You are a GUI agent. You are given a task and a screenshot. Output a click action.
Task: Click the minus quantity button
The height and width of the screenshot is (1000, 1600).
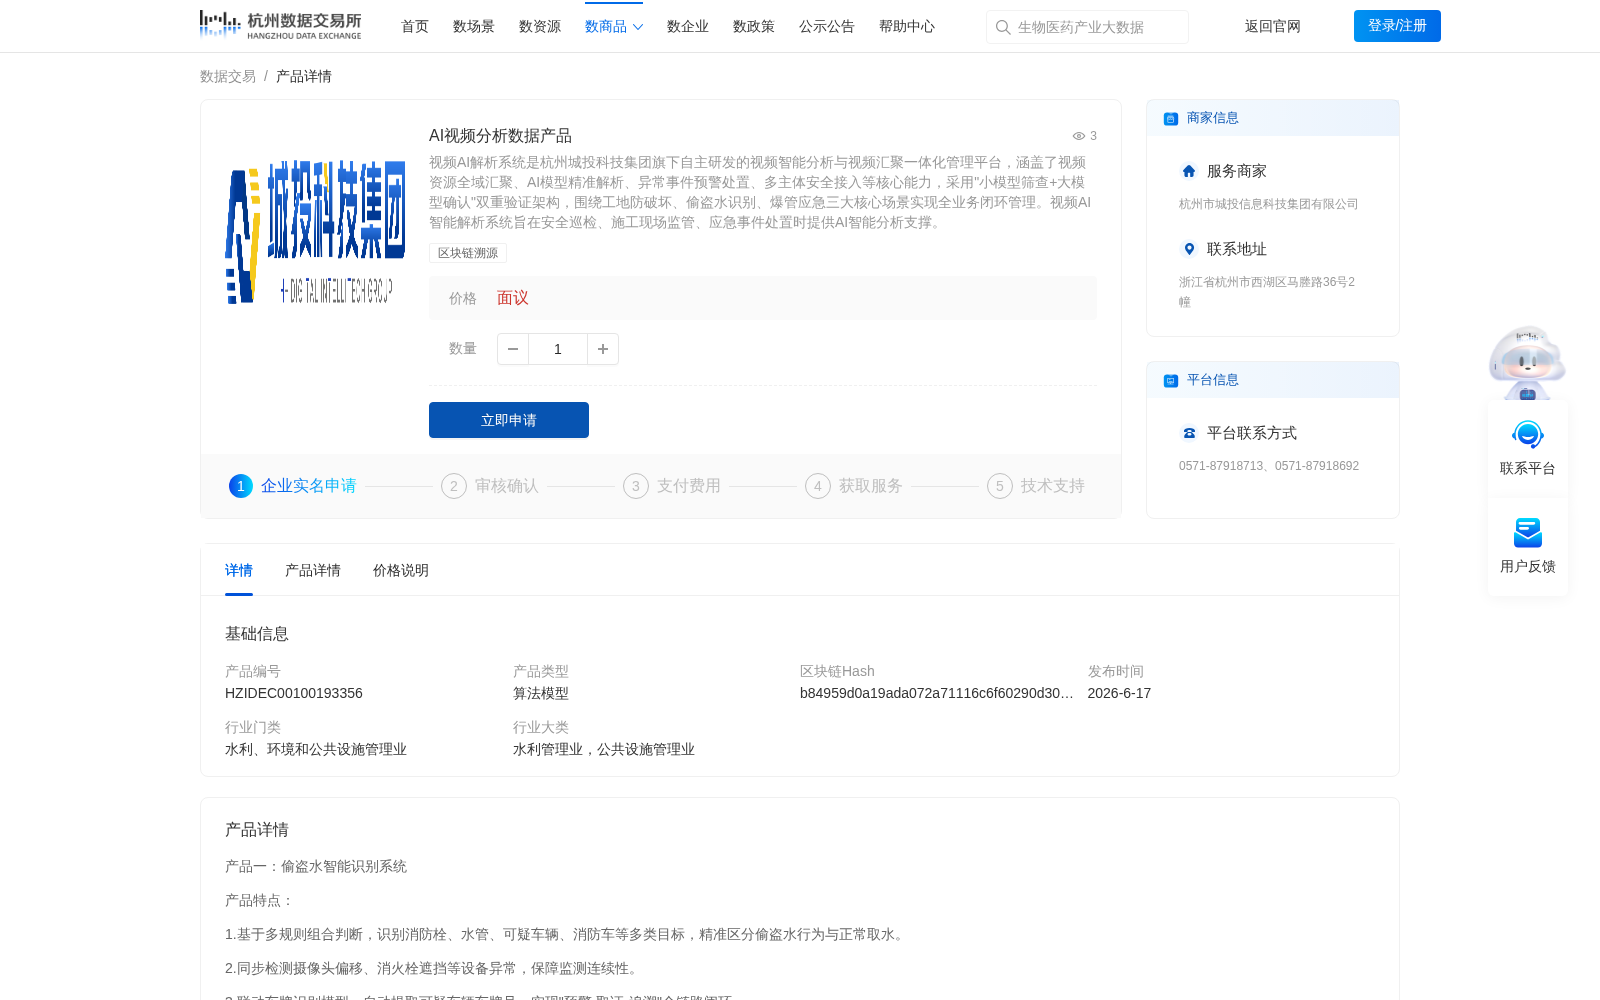pyautogui.click(x=513, y=349)
